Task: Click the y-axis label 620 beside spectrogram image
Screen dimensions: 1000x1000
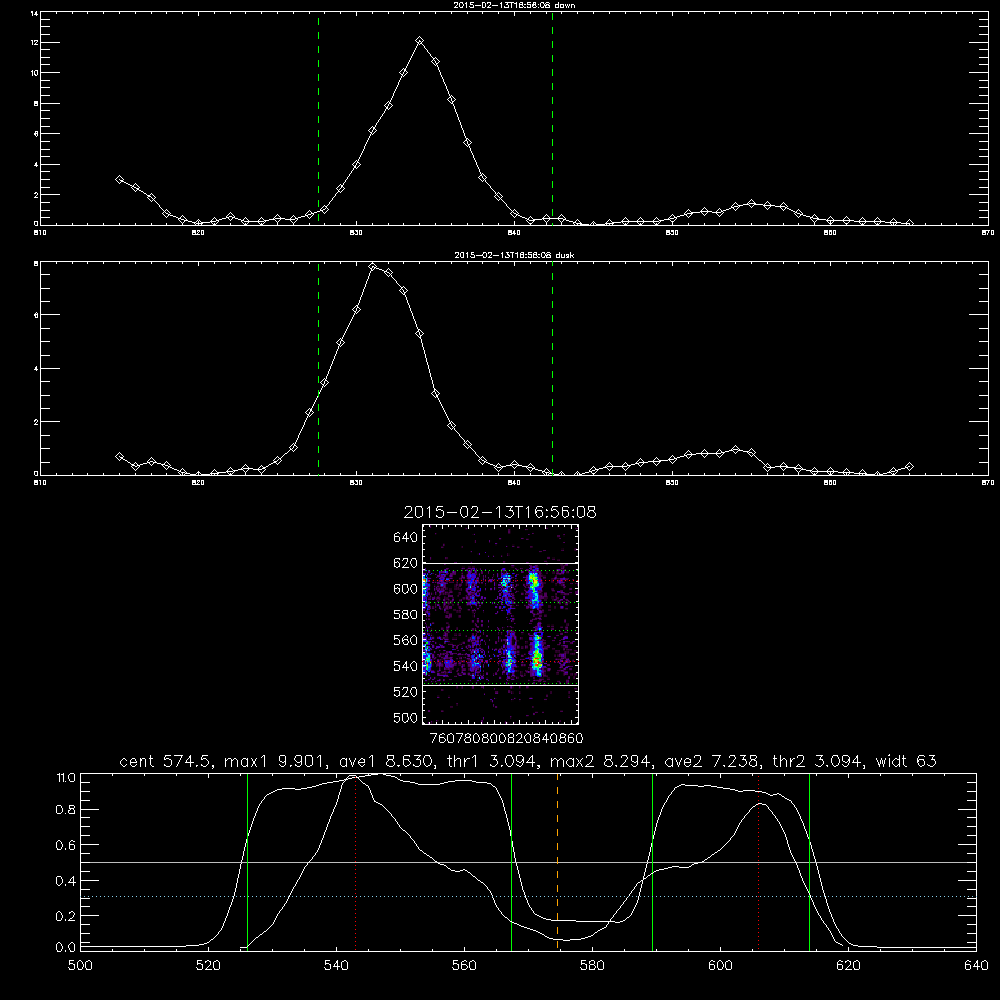Action: pyautogui.click(x=406, y=563)
